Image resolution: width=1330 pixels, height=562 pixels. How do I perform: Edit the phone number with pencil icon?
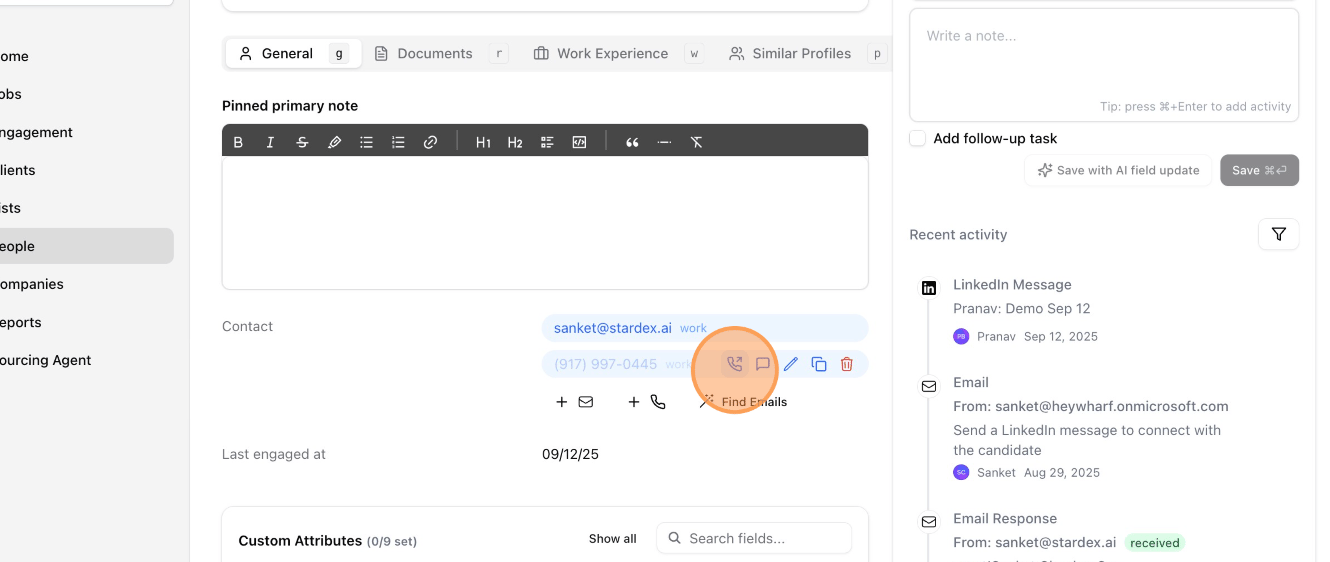pyautogui.click(x=790, y=364)
